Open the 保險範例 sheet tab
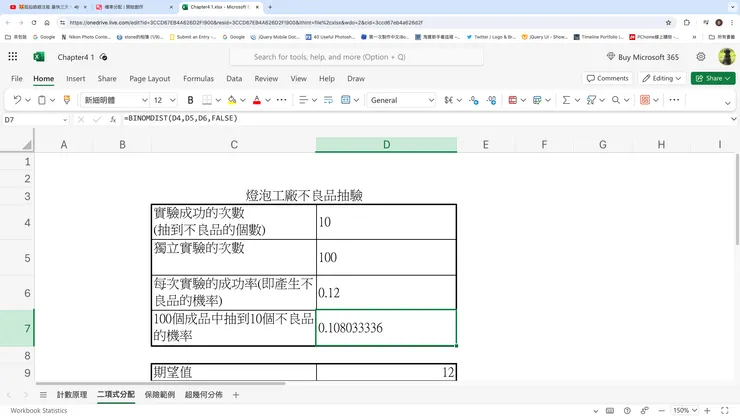This screenshot has width=740, height=416. tap(160, 395)
